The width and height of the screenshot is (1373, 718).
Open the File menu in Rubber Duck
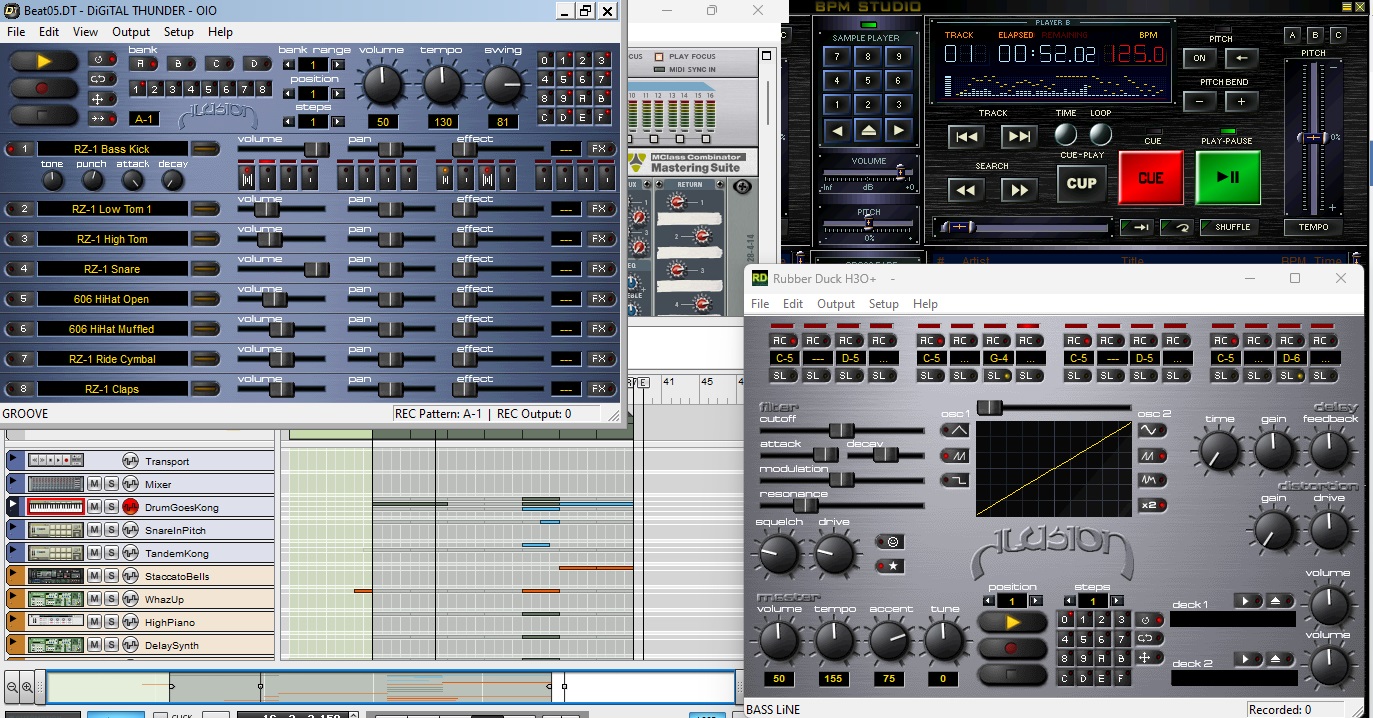pos(760,304)
